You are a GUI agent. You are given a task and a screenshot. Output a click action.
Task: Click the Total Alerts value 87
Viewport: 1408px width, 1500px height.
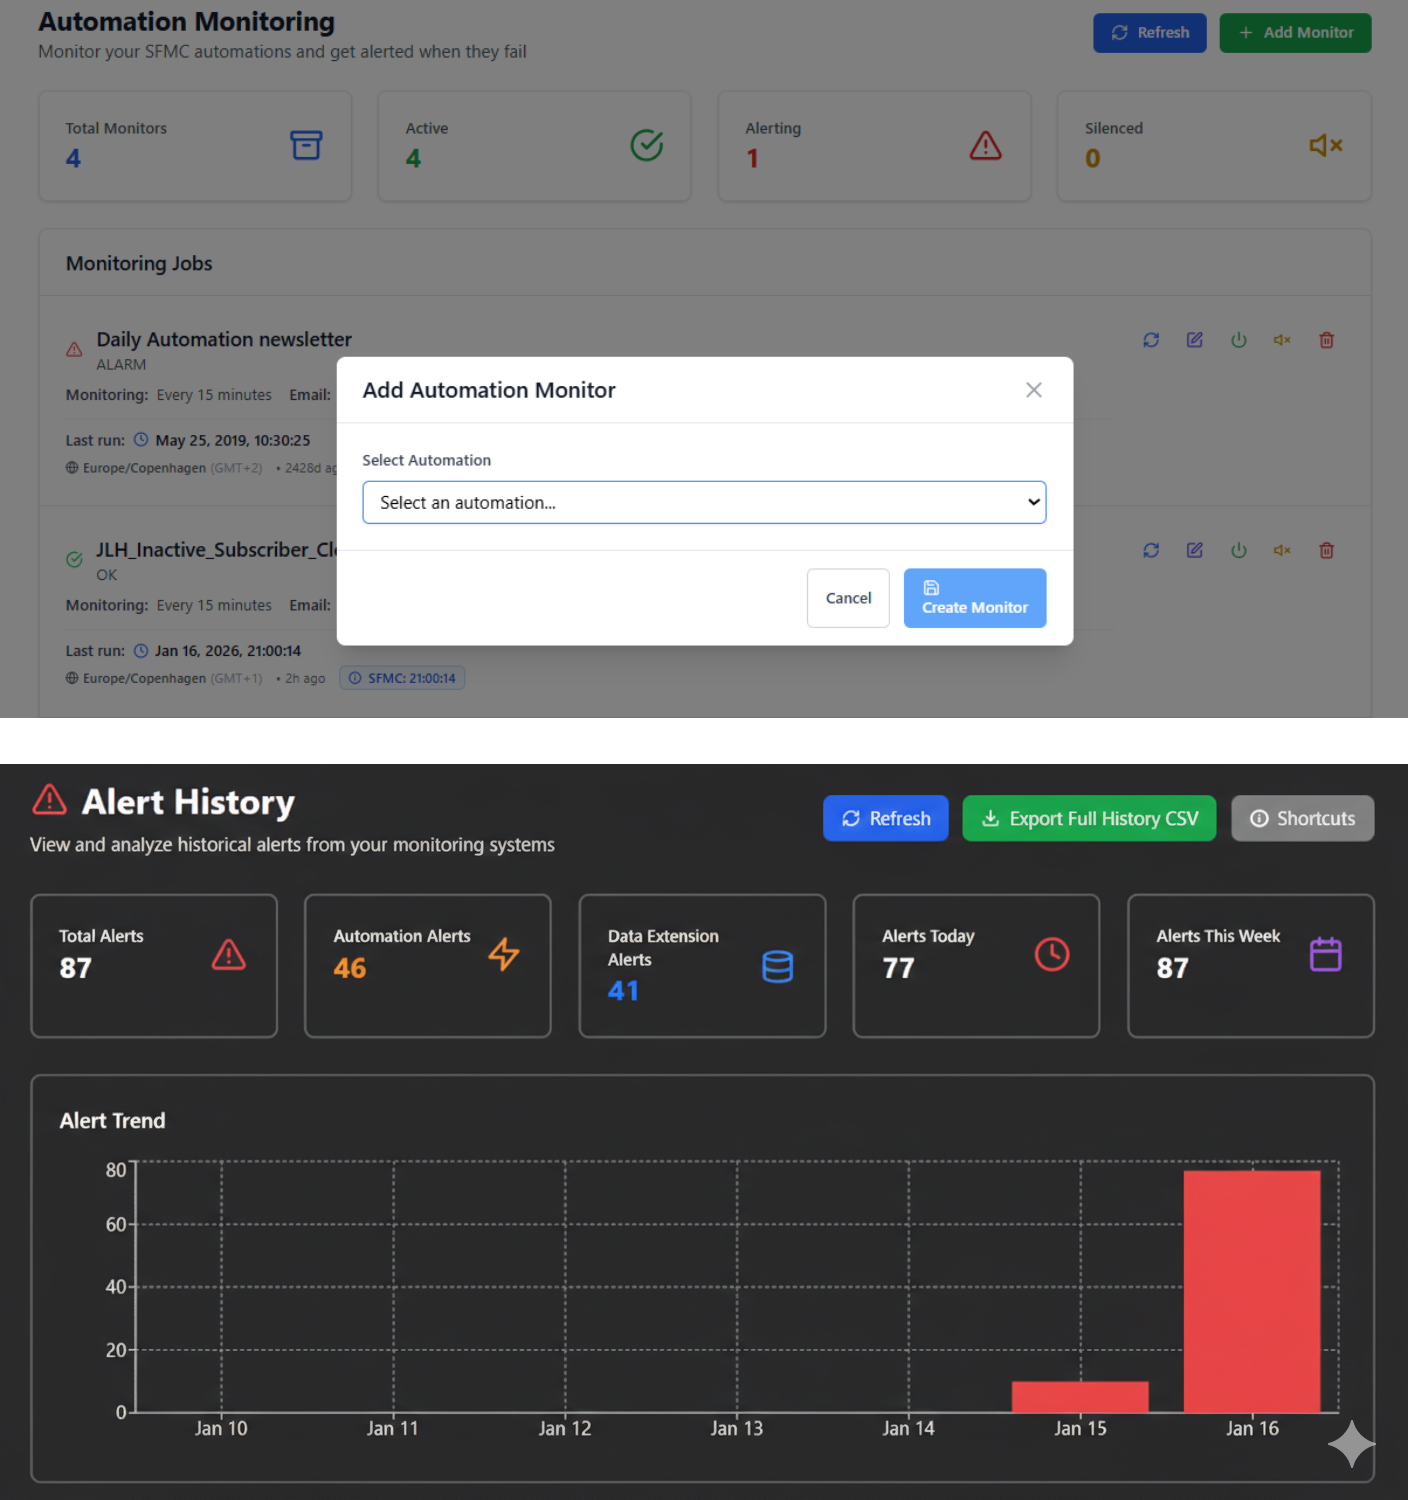point(76,968)
